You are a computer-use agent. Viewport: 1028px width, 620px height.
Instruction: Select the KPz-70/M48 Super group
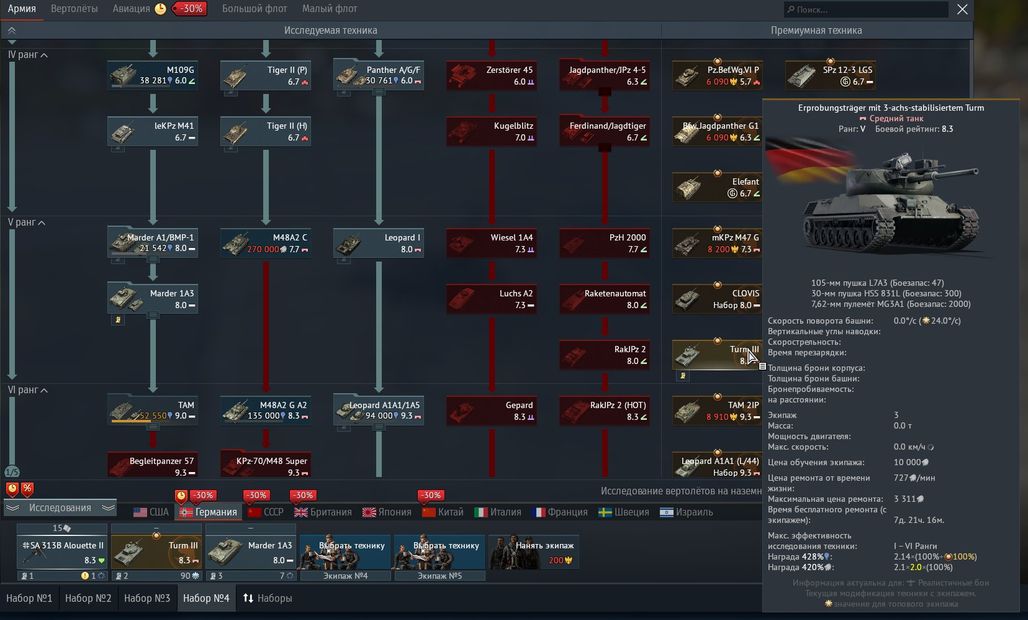click(266, 465)
